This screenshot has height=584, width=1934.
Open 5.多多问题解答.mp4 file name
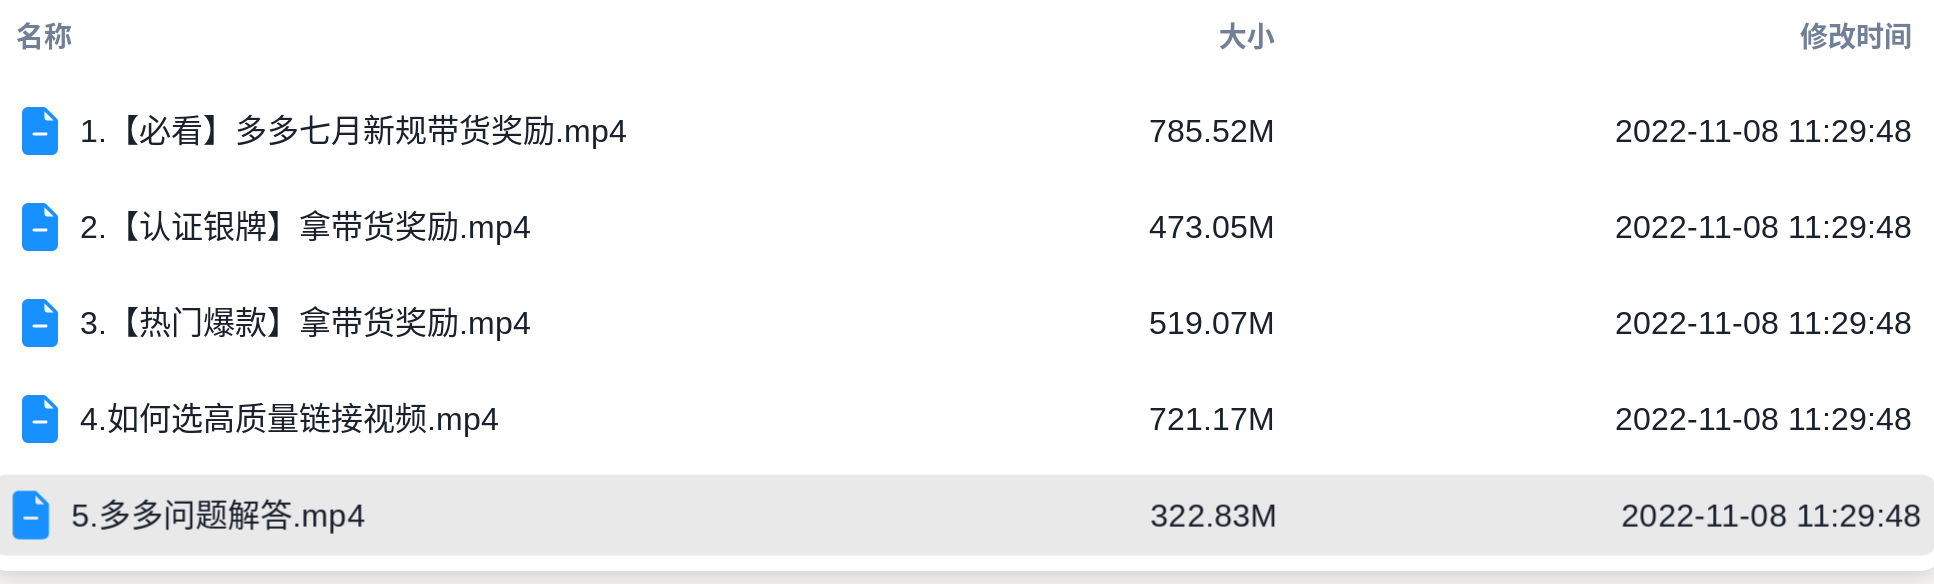click(218, 515)
